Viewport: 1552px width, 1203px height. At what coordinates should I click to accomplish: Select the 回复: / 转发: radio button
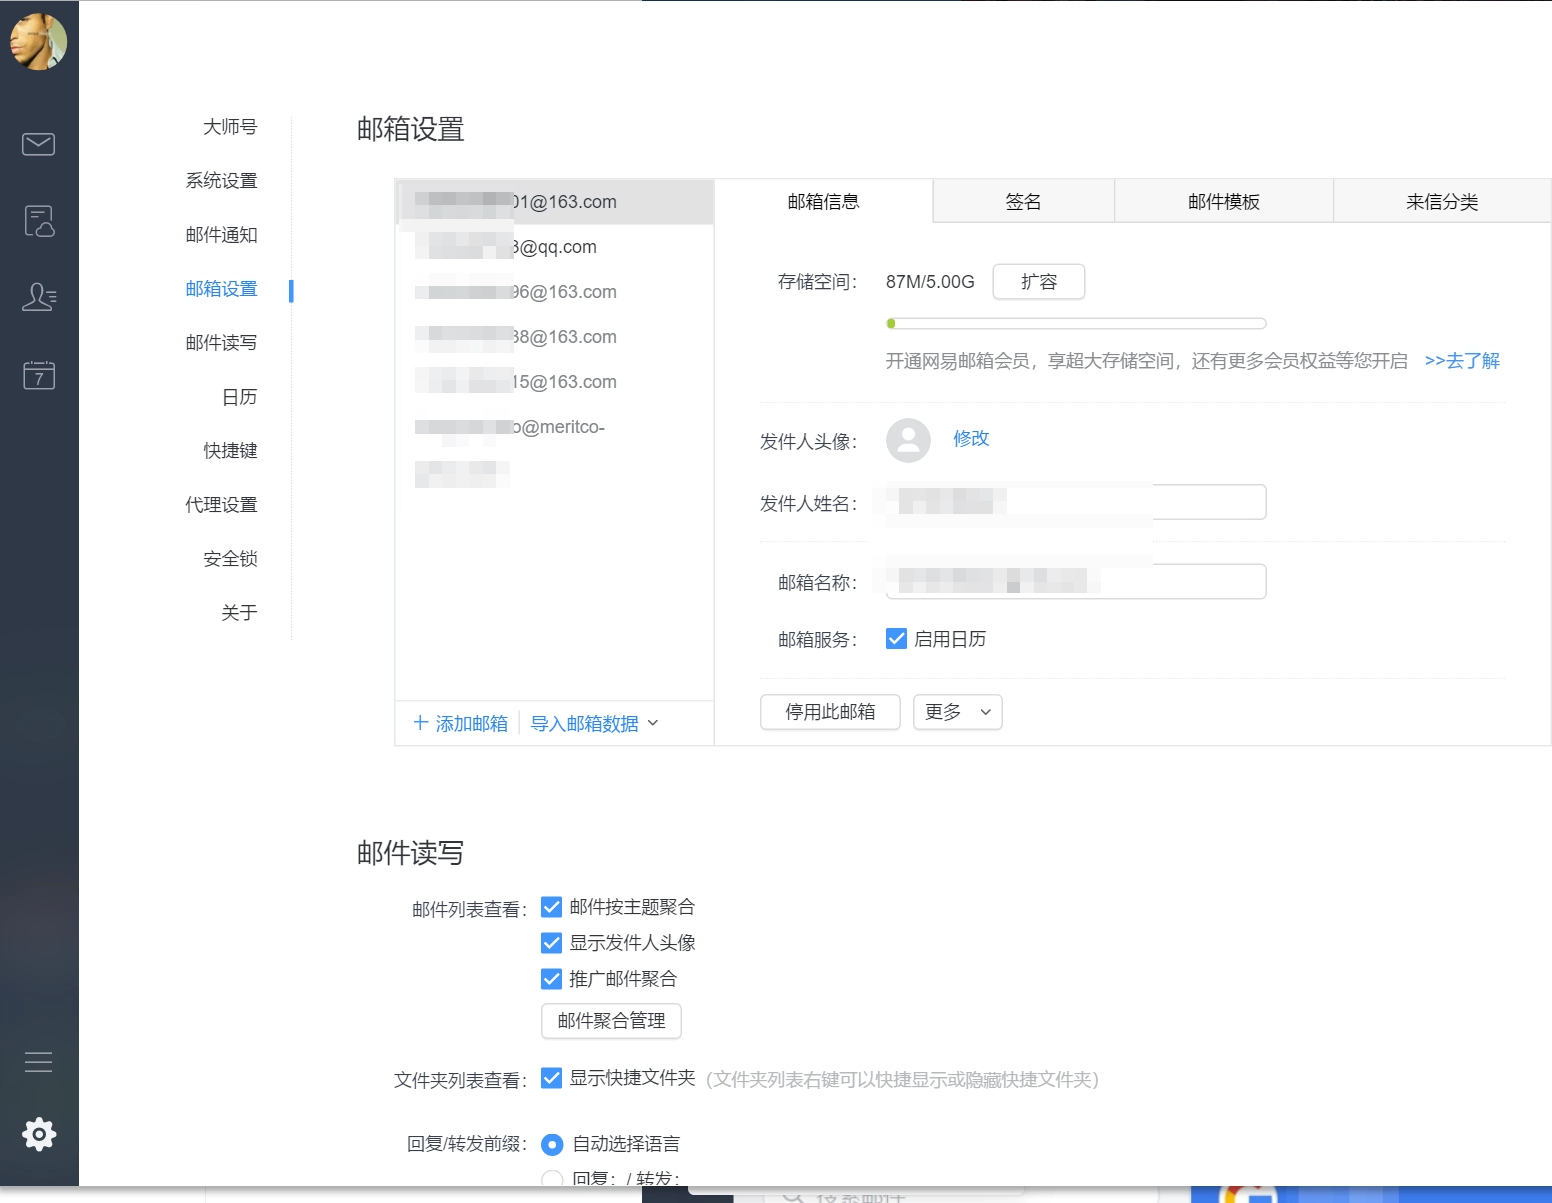tap(552, 1179)
